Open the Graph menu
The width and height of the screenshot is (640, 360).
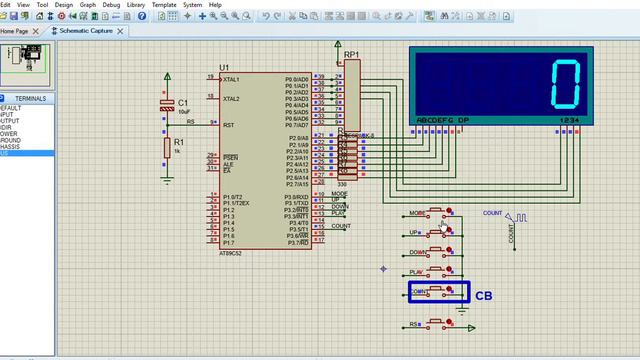pos(88,5)
